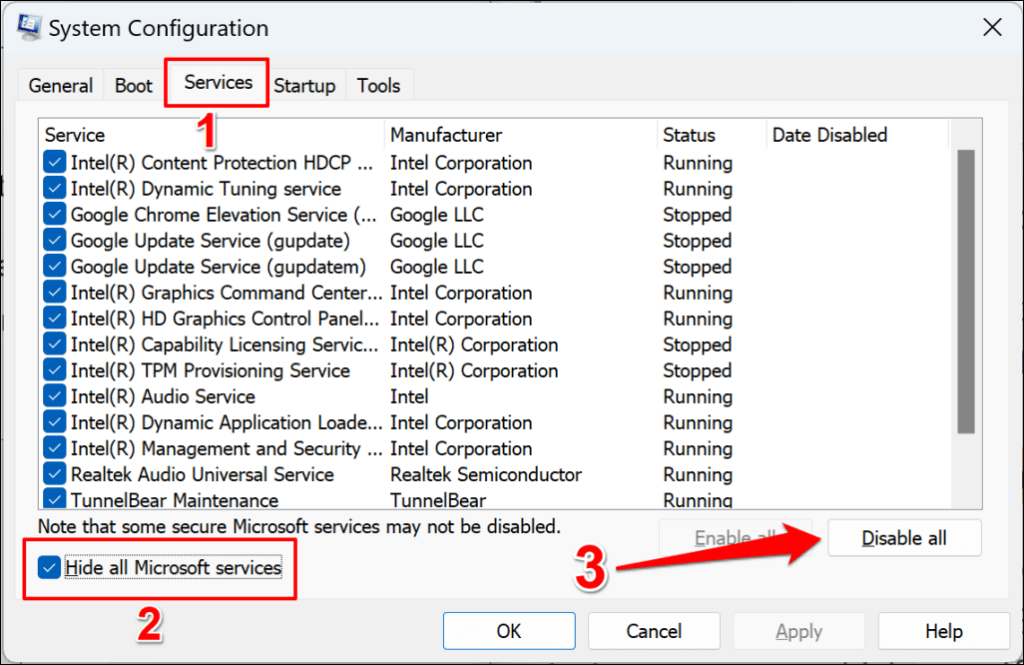The height and width of the screenshot is (665, 1024).
Task: Click the Cancel button
Action: (x=654, y=630)
